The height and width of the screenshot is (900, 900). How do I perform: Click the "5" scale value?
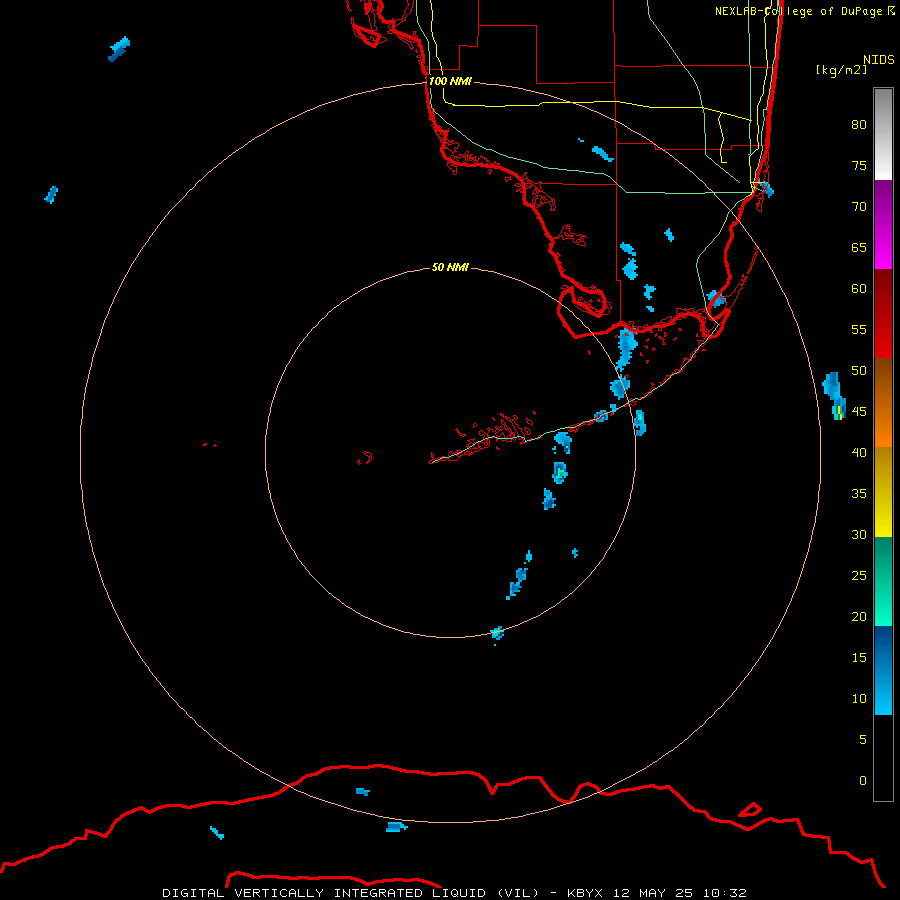pyautogui.click(x=863, y=740)
